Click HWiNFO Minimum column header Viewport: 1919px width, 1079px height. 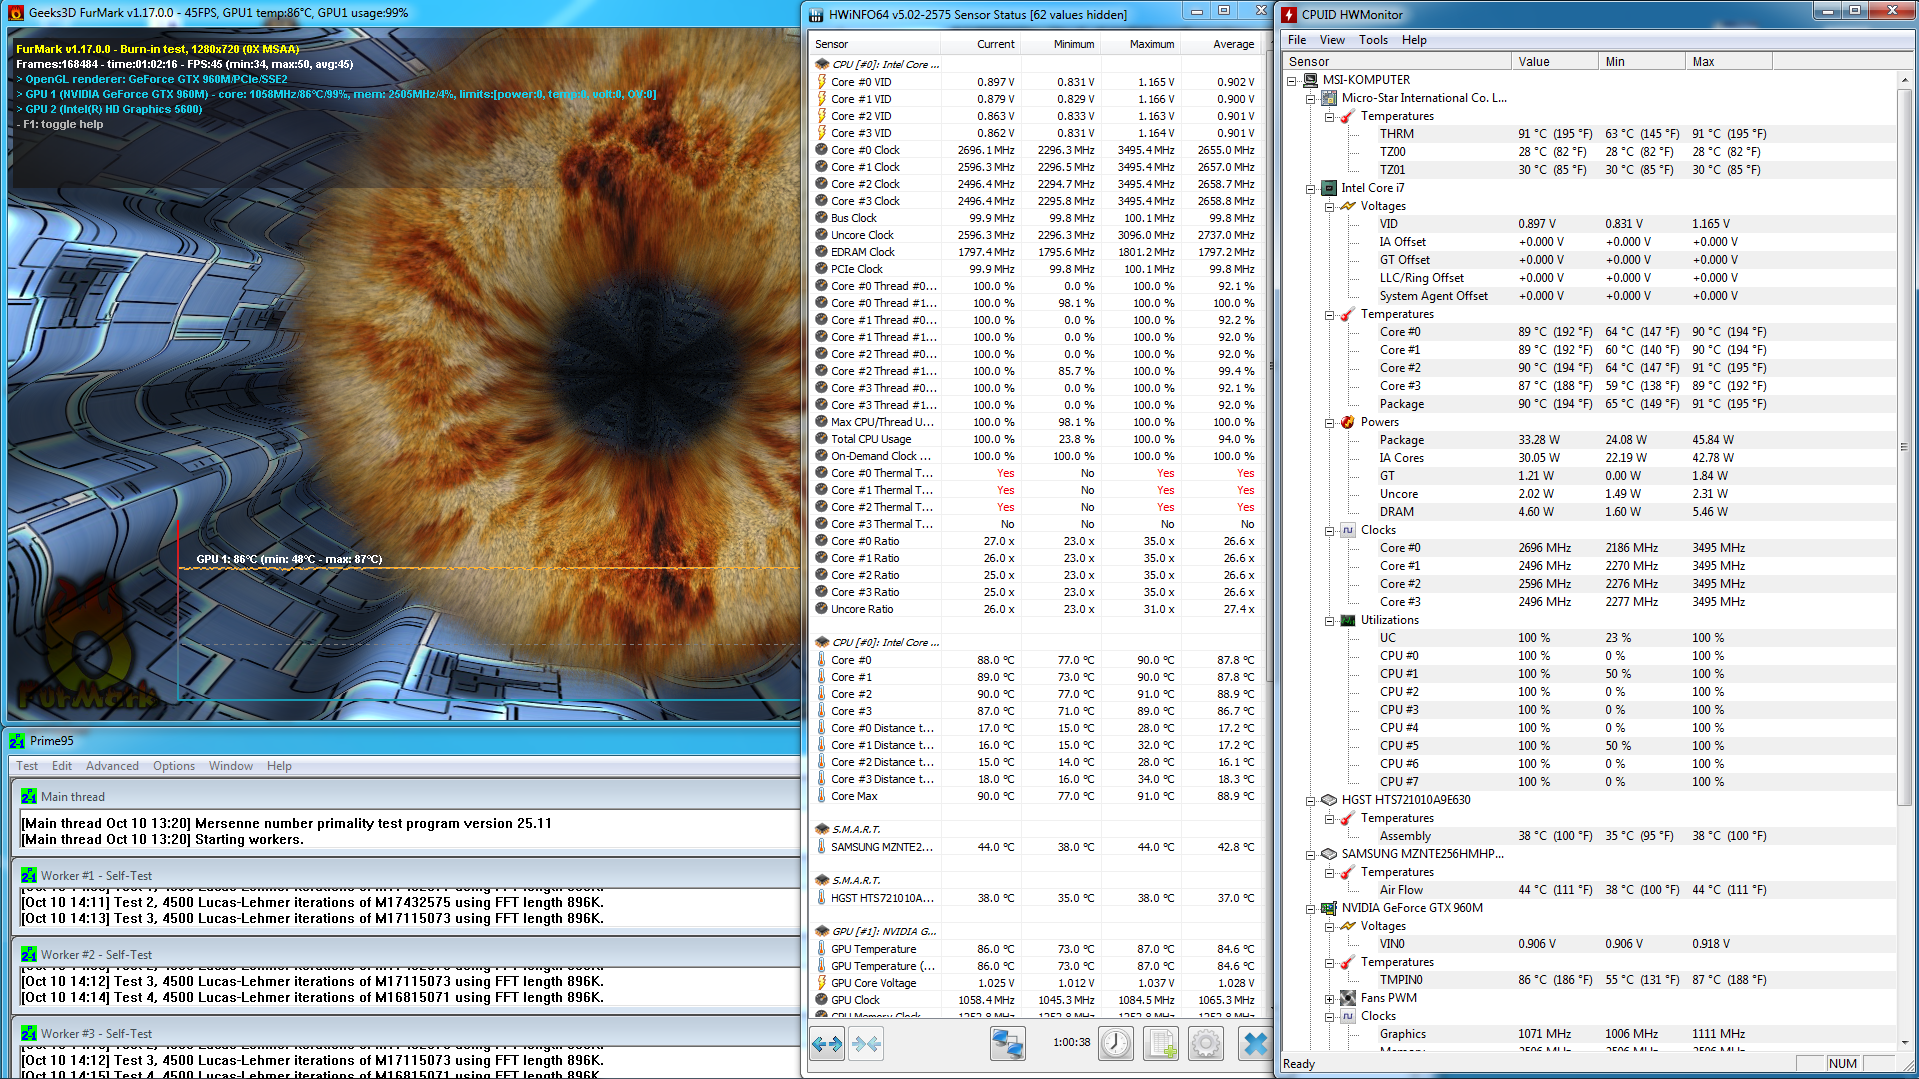[x=1061, y=44]
